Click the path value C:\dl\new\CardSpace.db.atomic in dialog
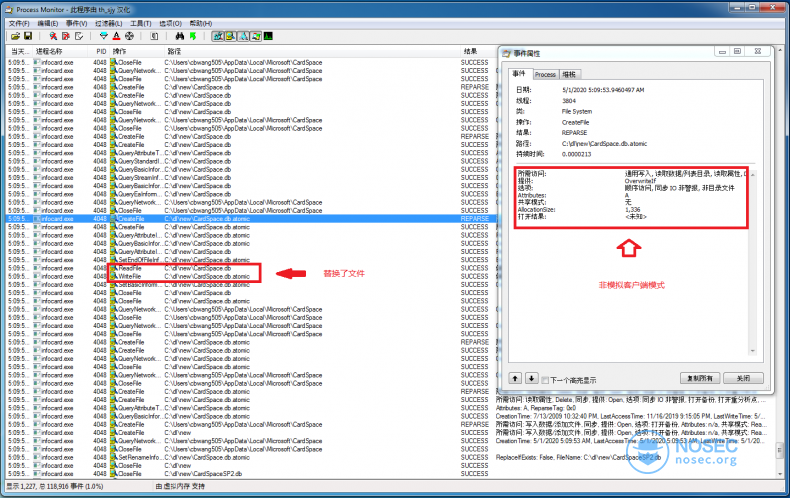790x498 pixels. [x=604, y=144]
